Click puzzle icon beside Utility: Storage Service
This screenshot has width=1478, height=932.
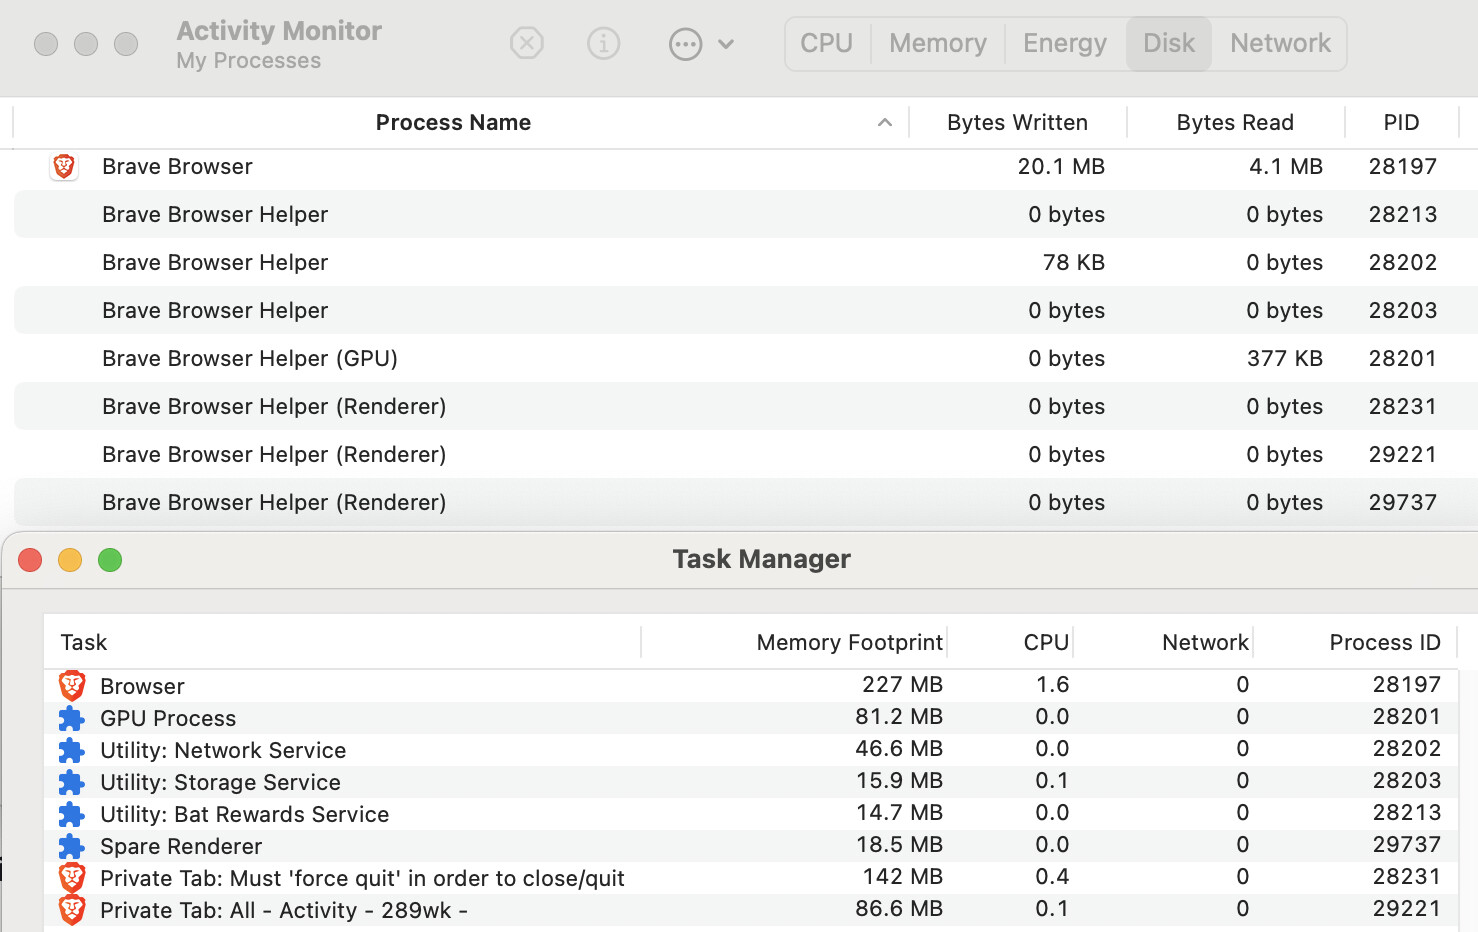pyautogui.click(x=71, y=782)
